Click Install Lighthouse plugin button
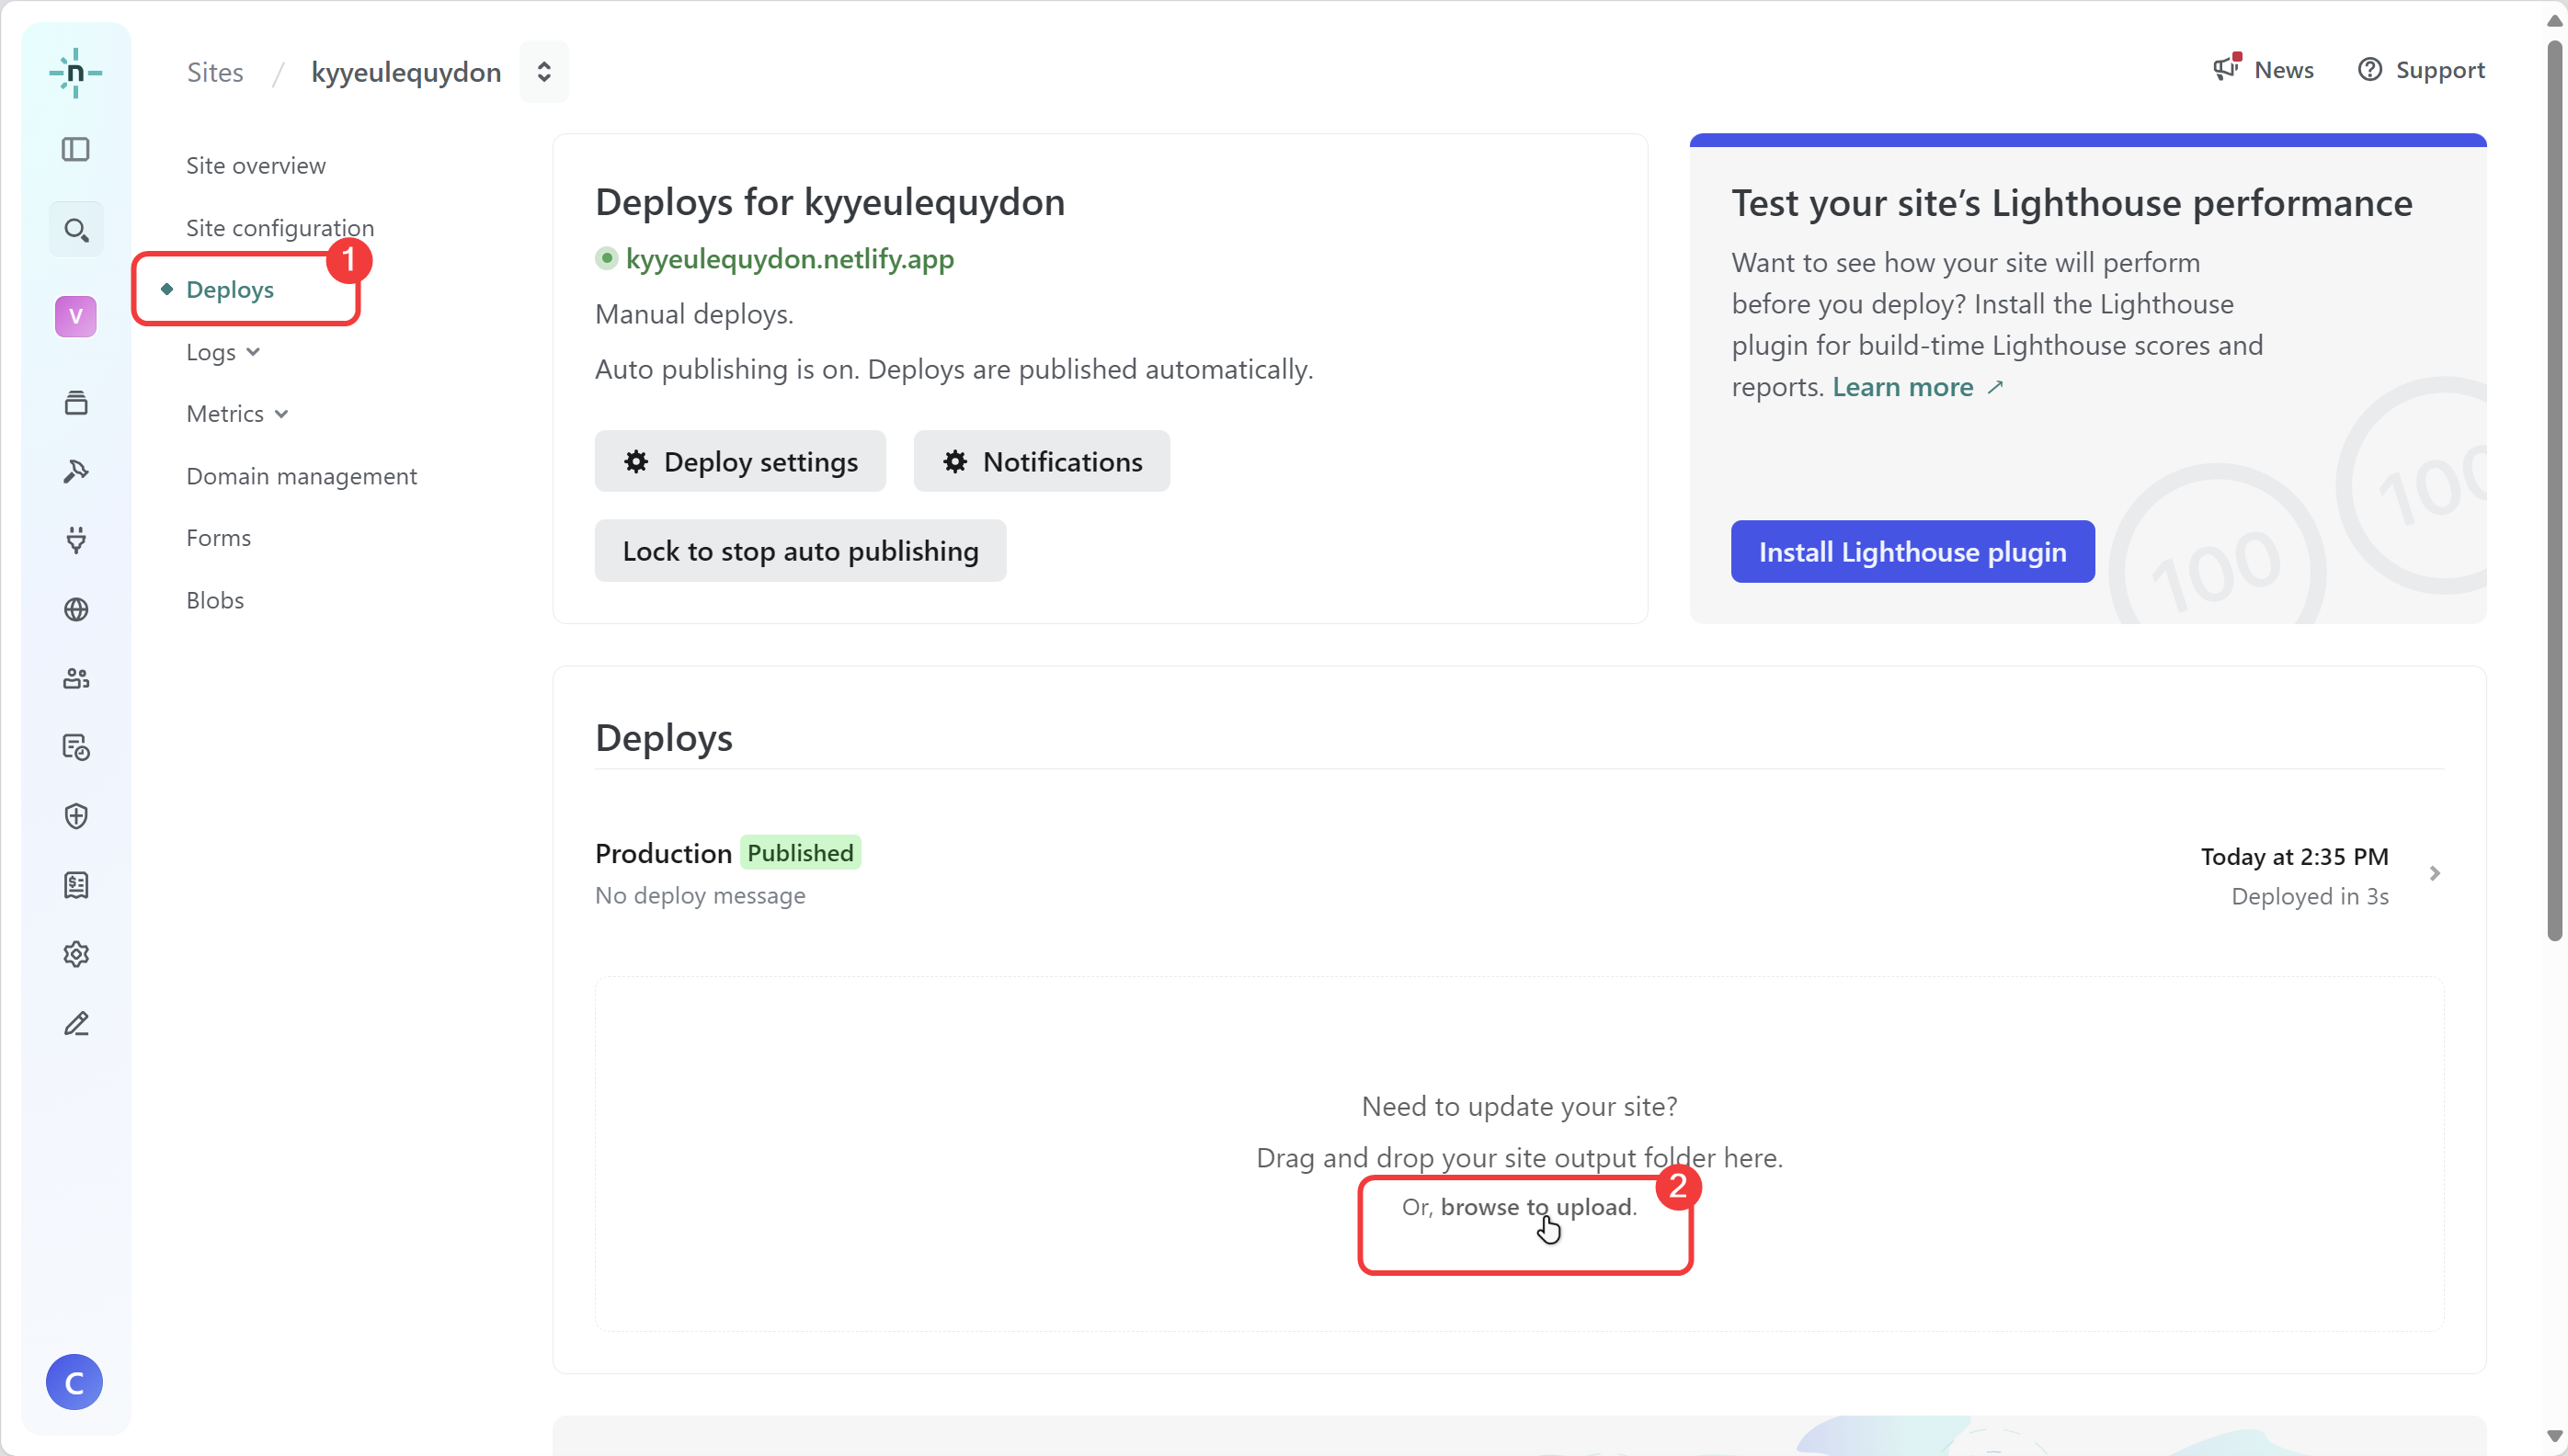This screenshot has height=1456, width=2568. [x=1911, y=551]
